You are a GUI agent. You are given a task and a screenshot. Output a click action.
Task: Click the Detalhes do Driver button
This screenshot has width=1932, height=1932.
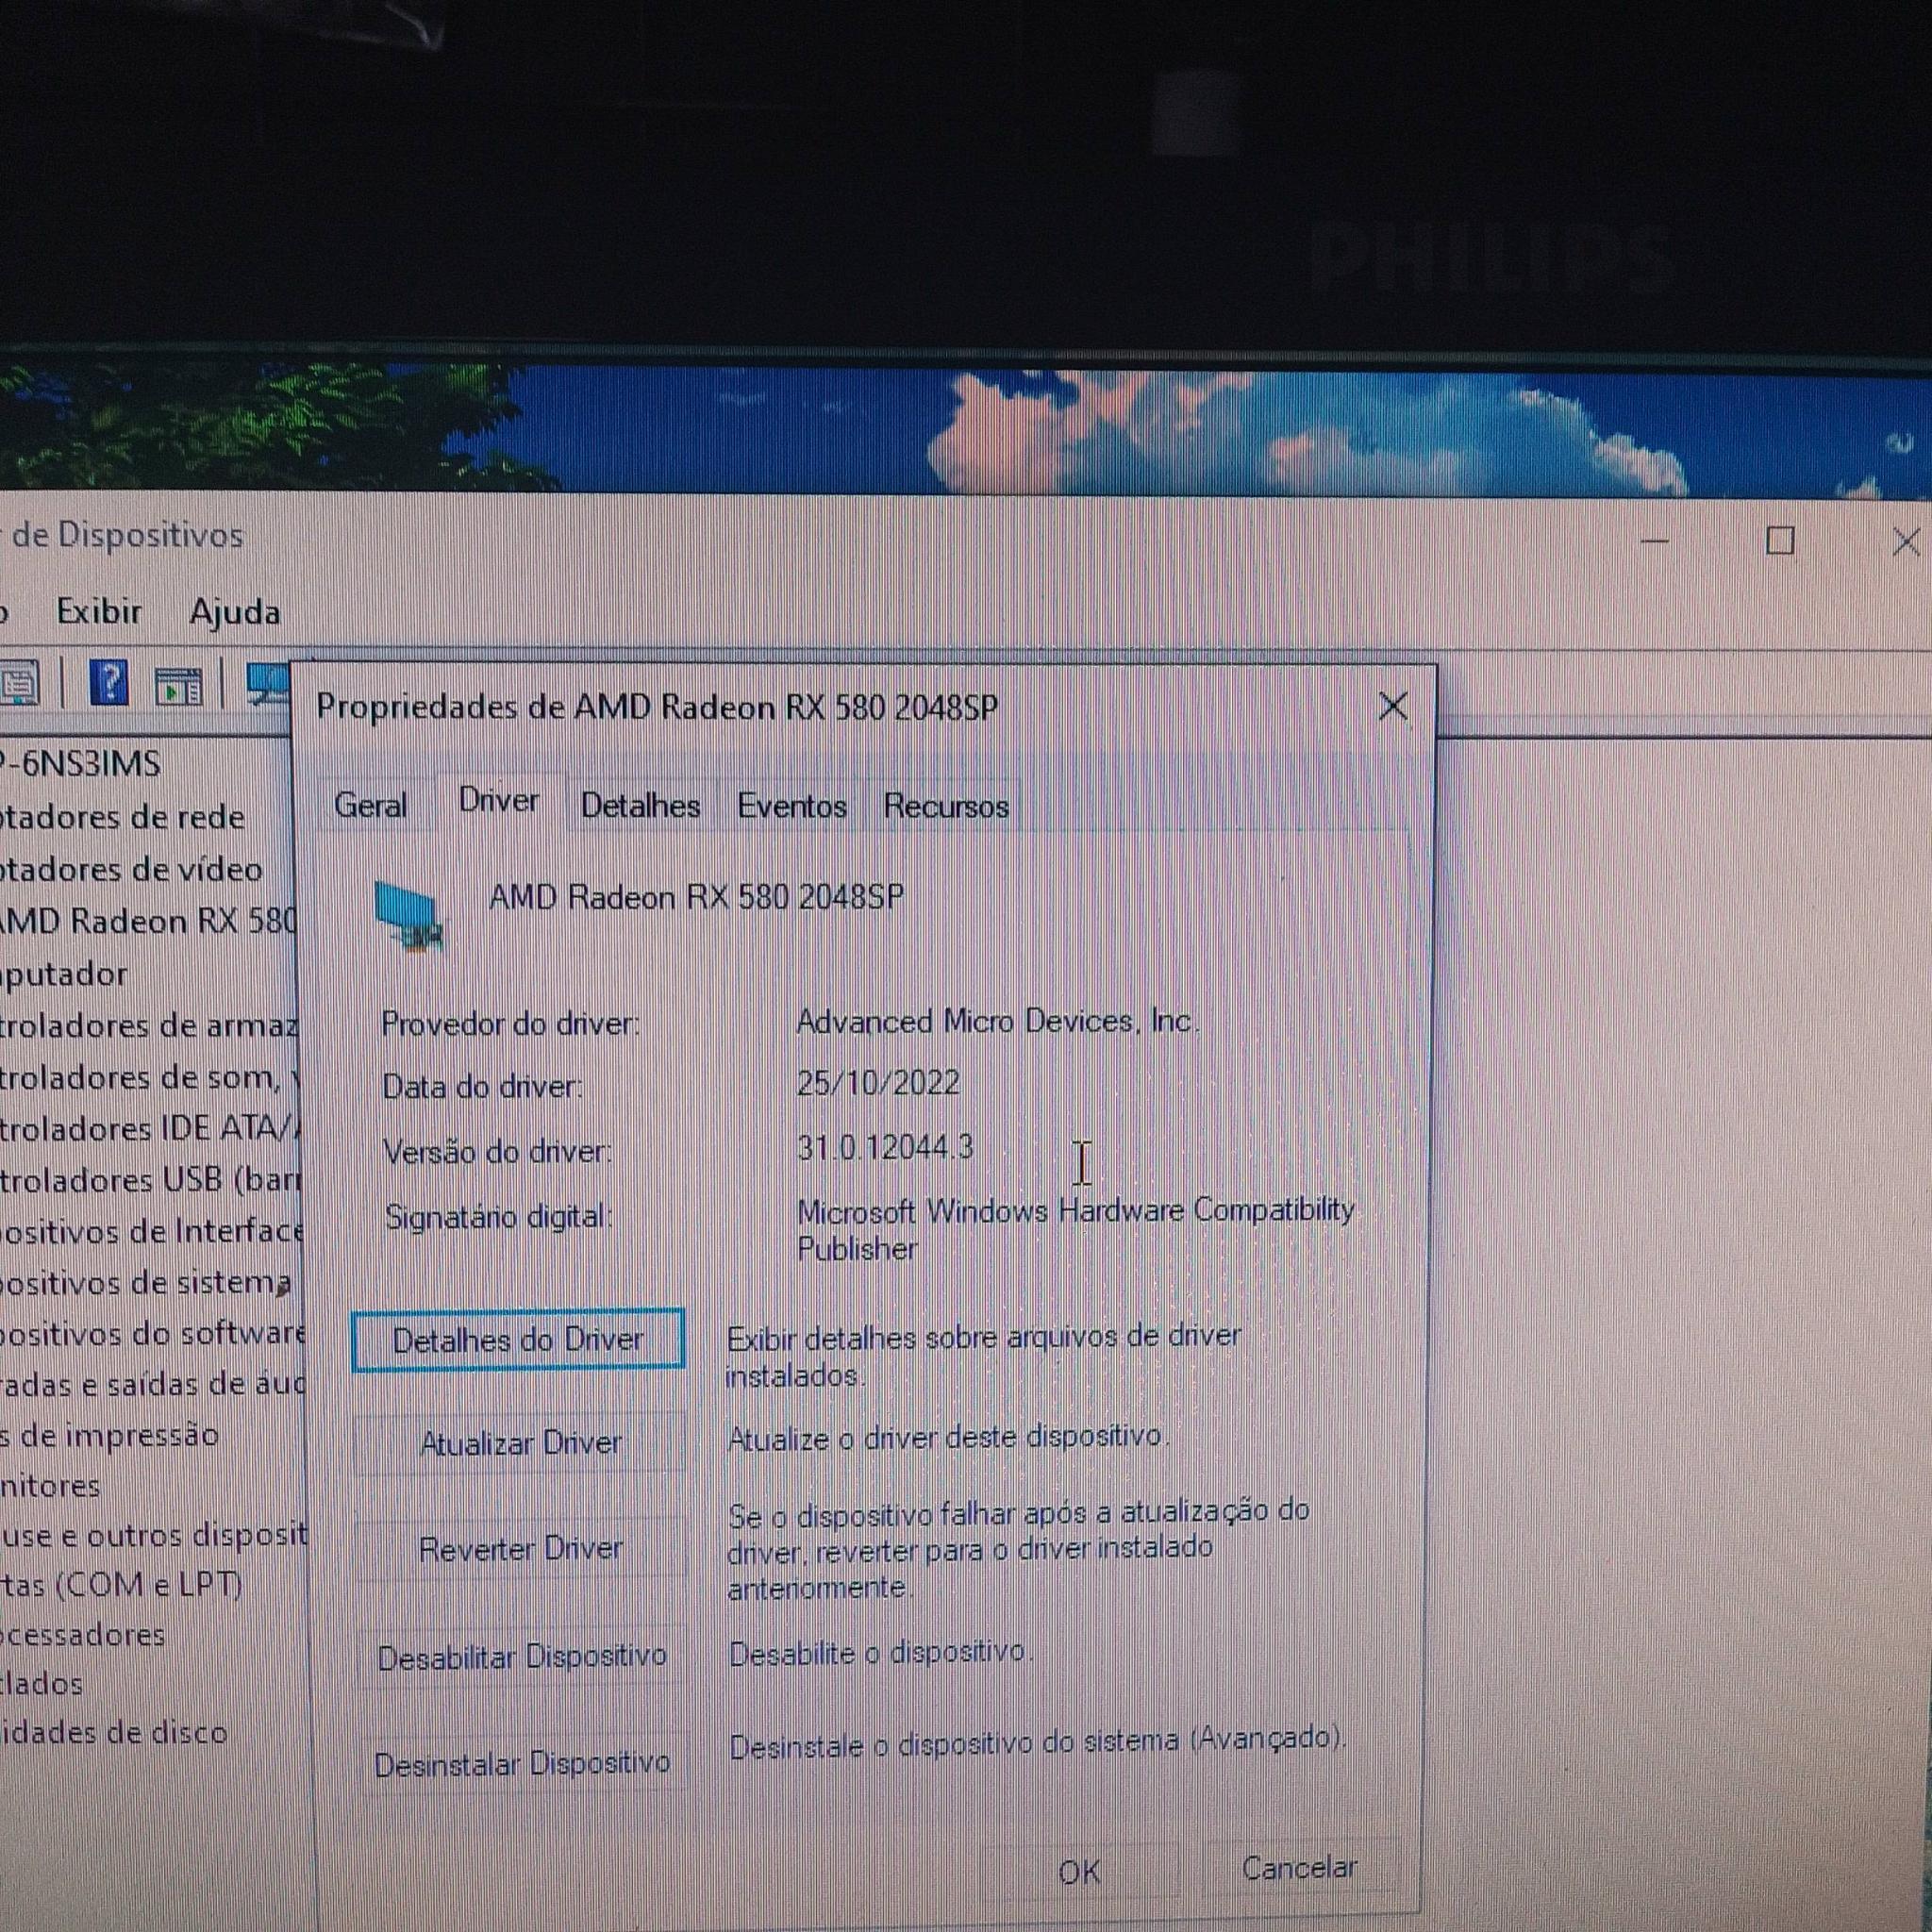518,1340
